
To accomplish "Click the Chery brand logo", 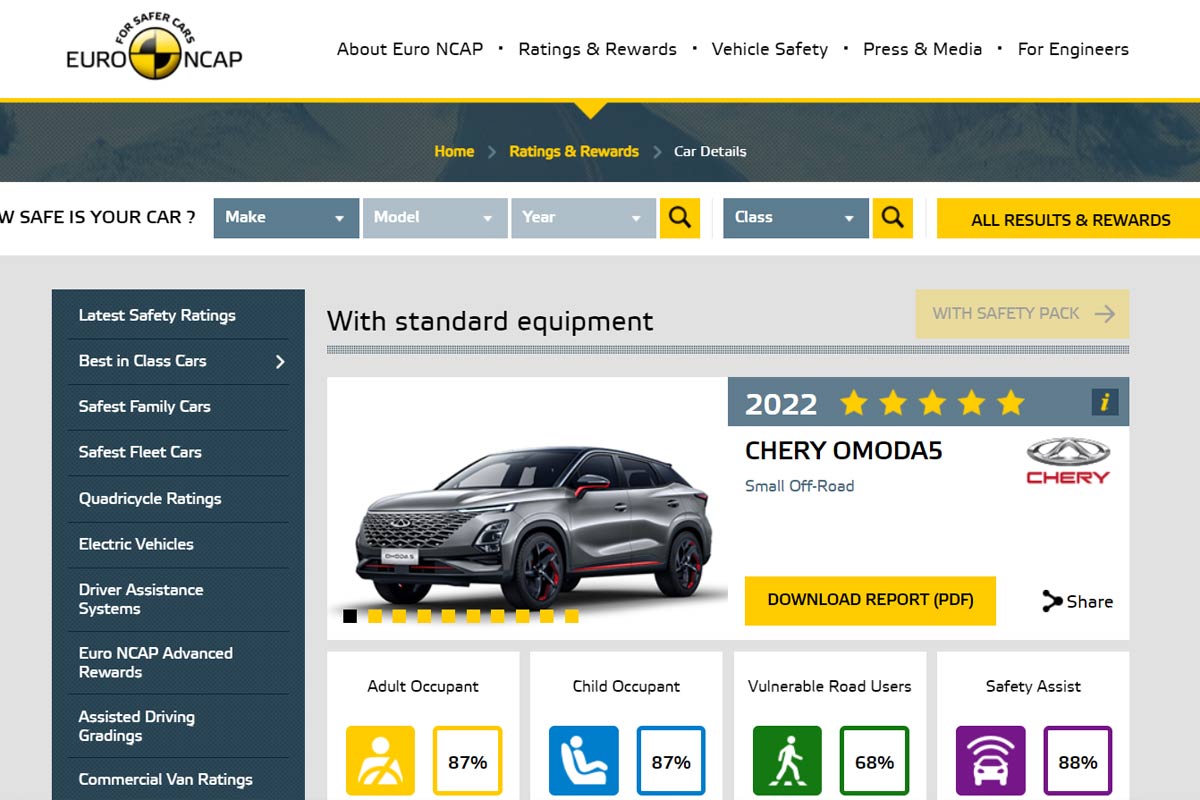I will tap(1067, 462).
